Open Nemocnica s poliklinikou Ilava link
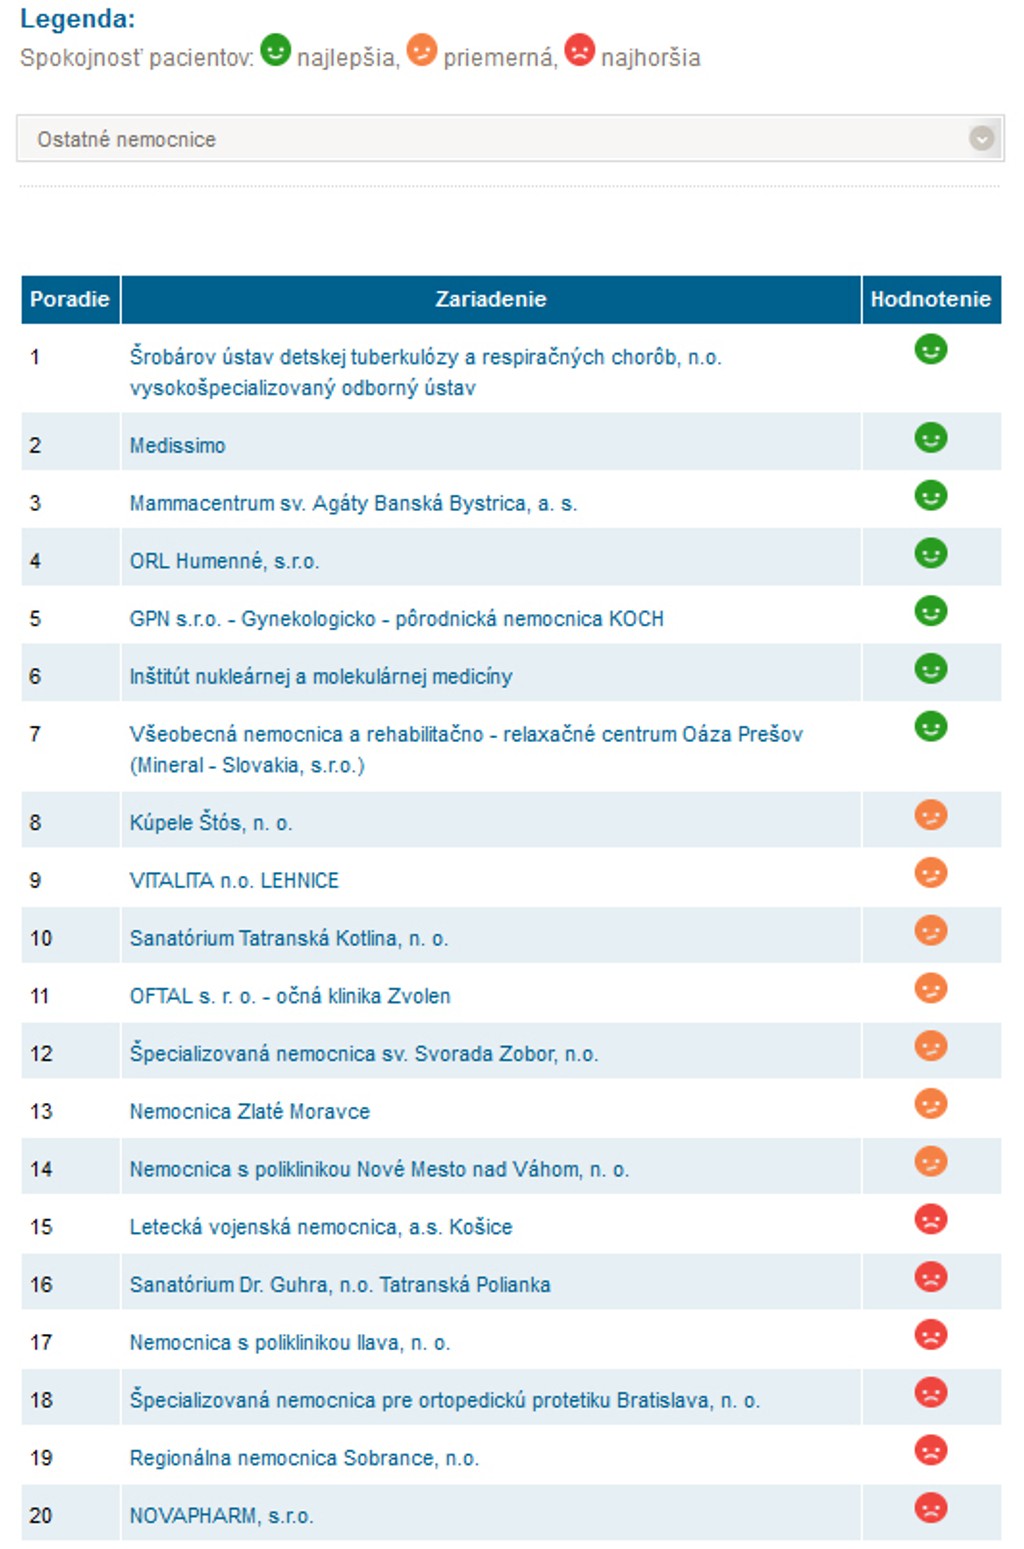 click(x=290, y=1343)
